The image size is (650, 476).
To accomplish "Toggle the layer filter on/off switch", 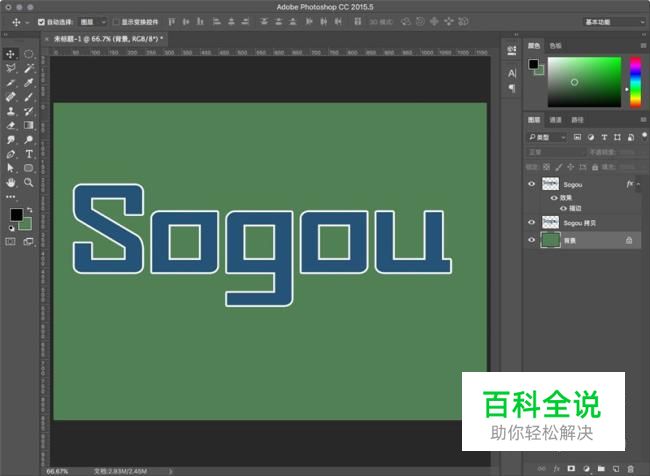I will [x=644, y=136].
